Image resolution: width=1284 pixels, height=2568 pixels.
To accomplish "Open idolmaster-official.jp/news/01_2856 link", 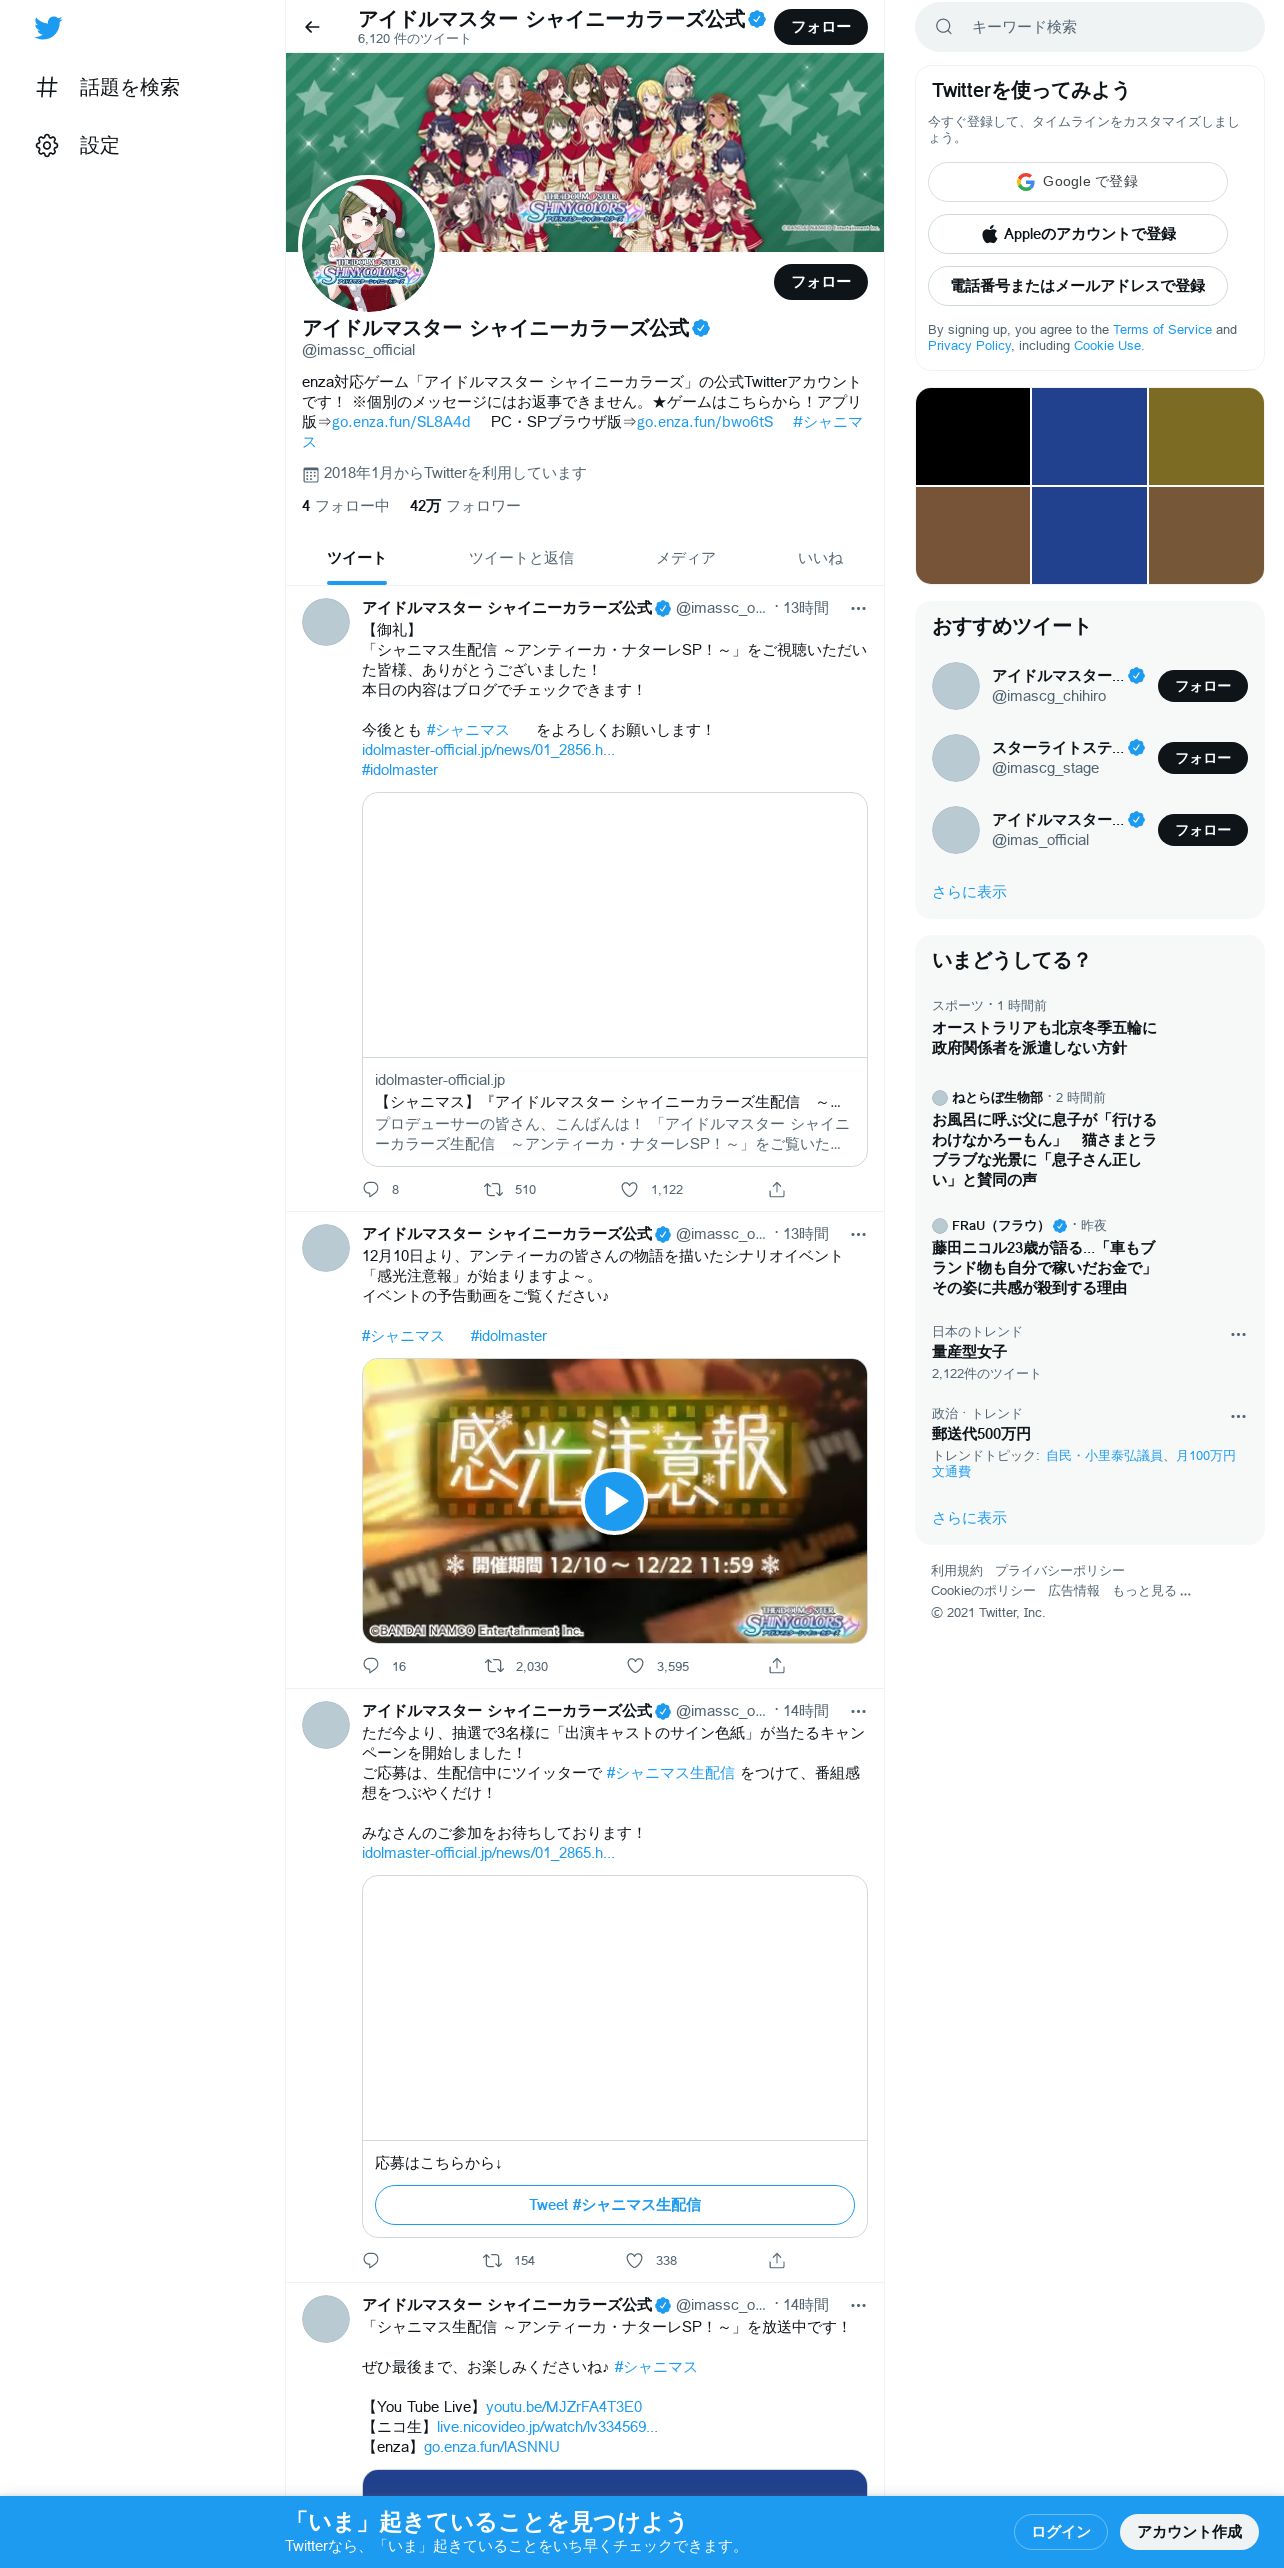I will coord(488,750).
